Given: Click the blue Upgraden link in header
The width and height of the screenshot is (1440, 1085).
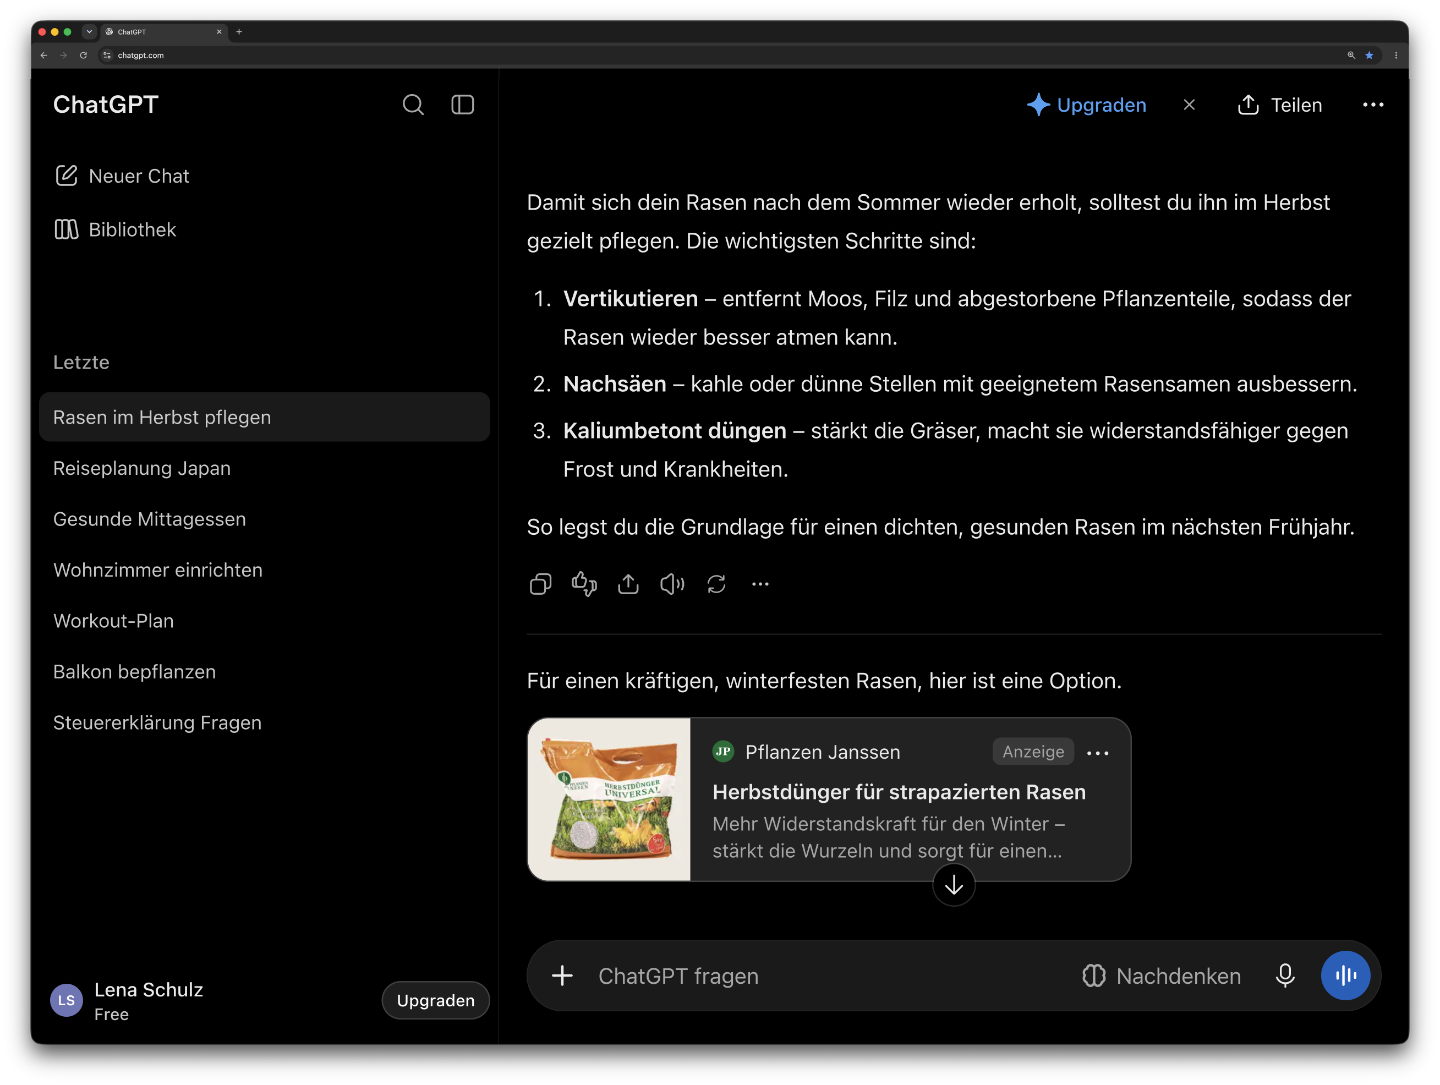Looking at the screenshot, I should 1087,105.
